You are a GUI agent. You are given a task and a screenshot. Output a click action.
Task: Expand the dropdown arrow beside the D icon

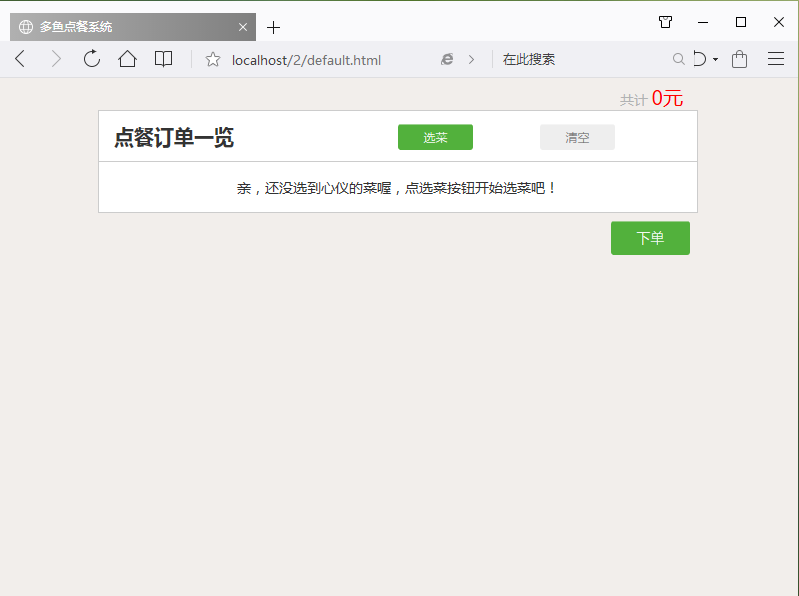[x=715, y=60]
